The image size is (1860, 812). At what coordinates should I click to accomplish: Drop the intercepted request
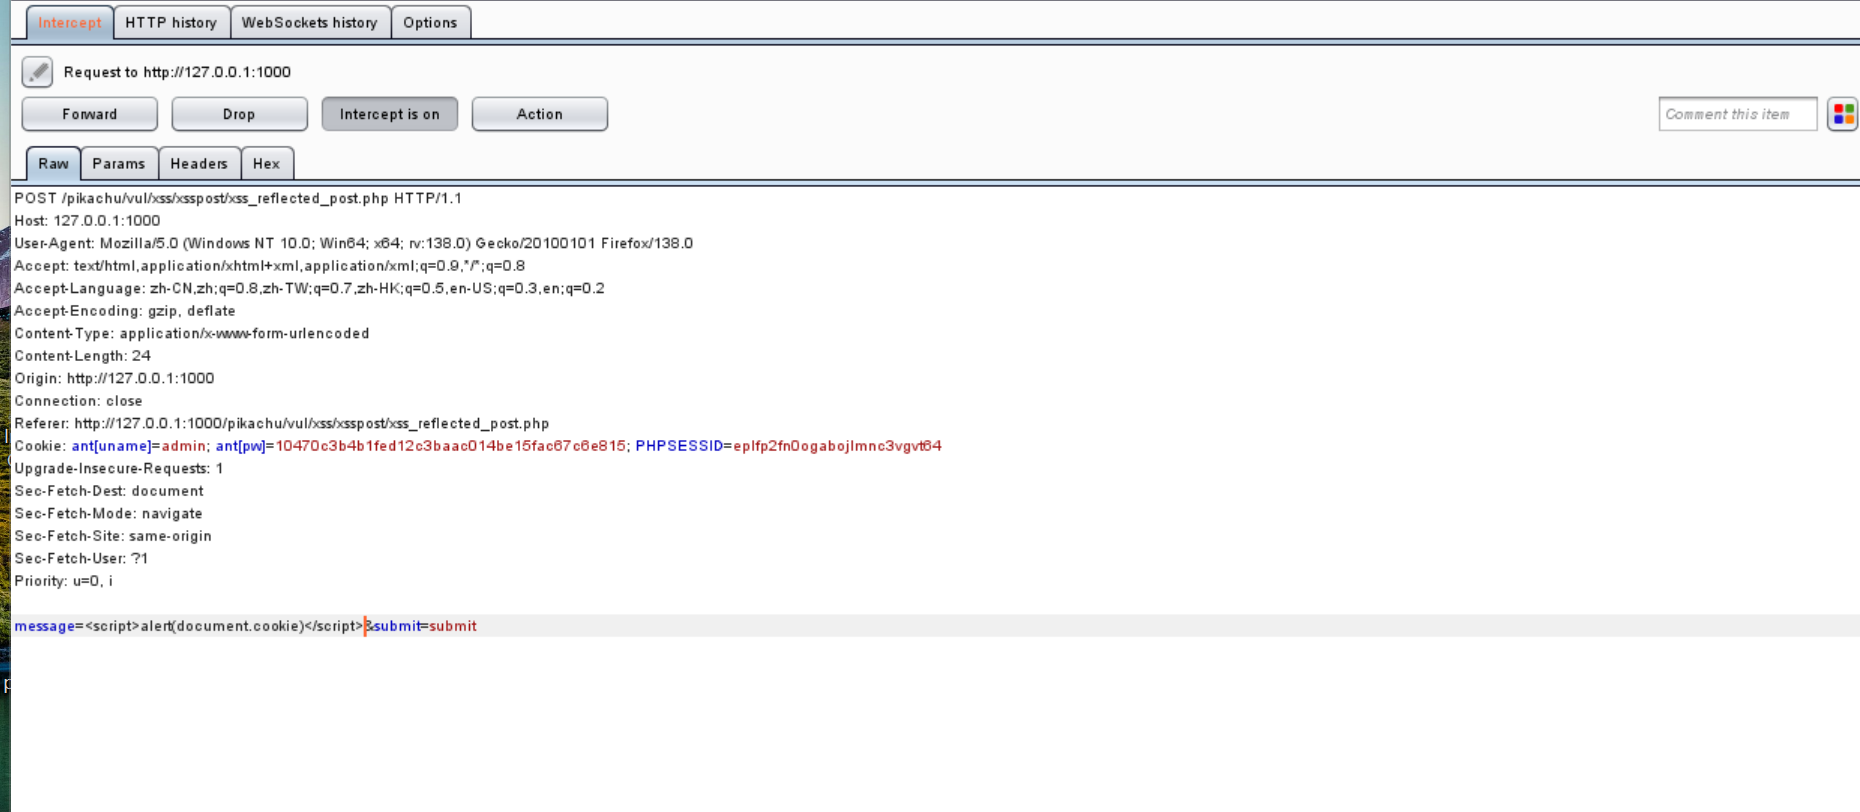[x=239, y=114]
